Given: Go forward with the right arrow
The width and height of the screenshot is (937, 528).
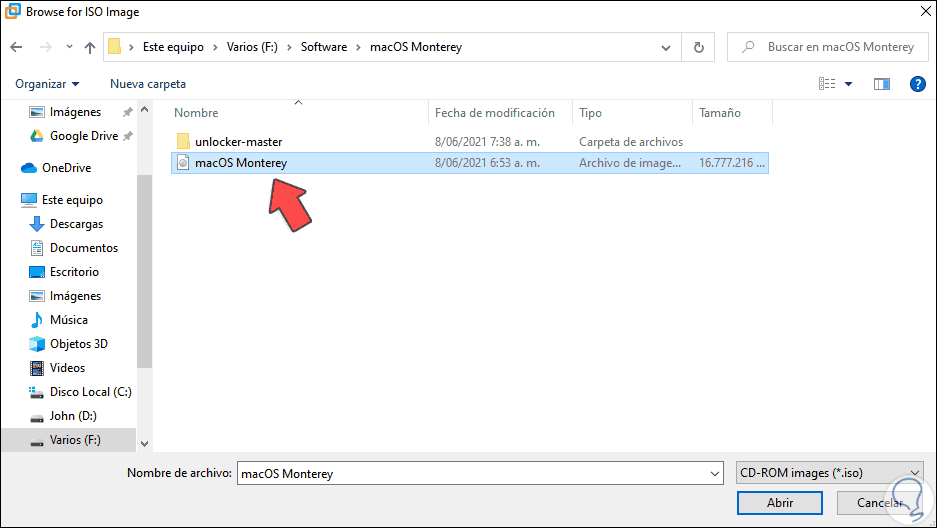Looking at the screenshot, I should (x=45, y=47).
